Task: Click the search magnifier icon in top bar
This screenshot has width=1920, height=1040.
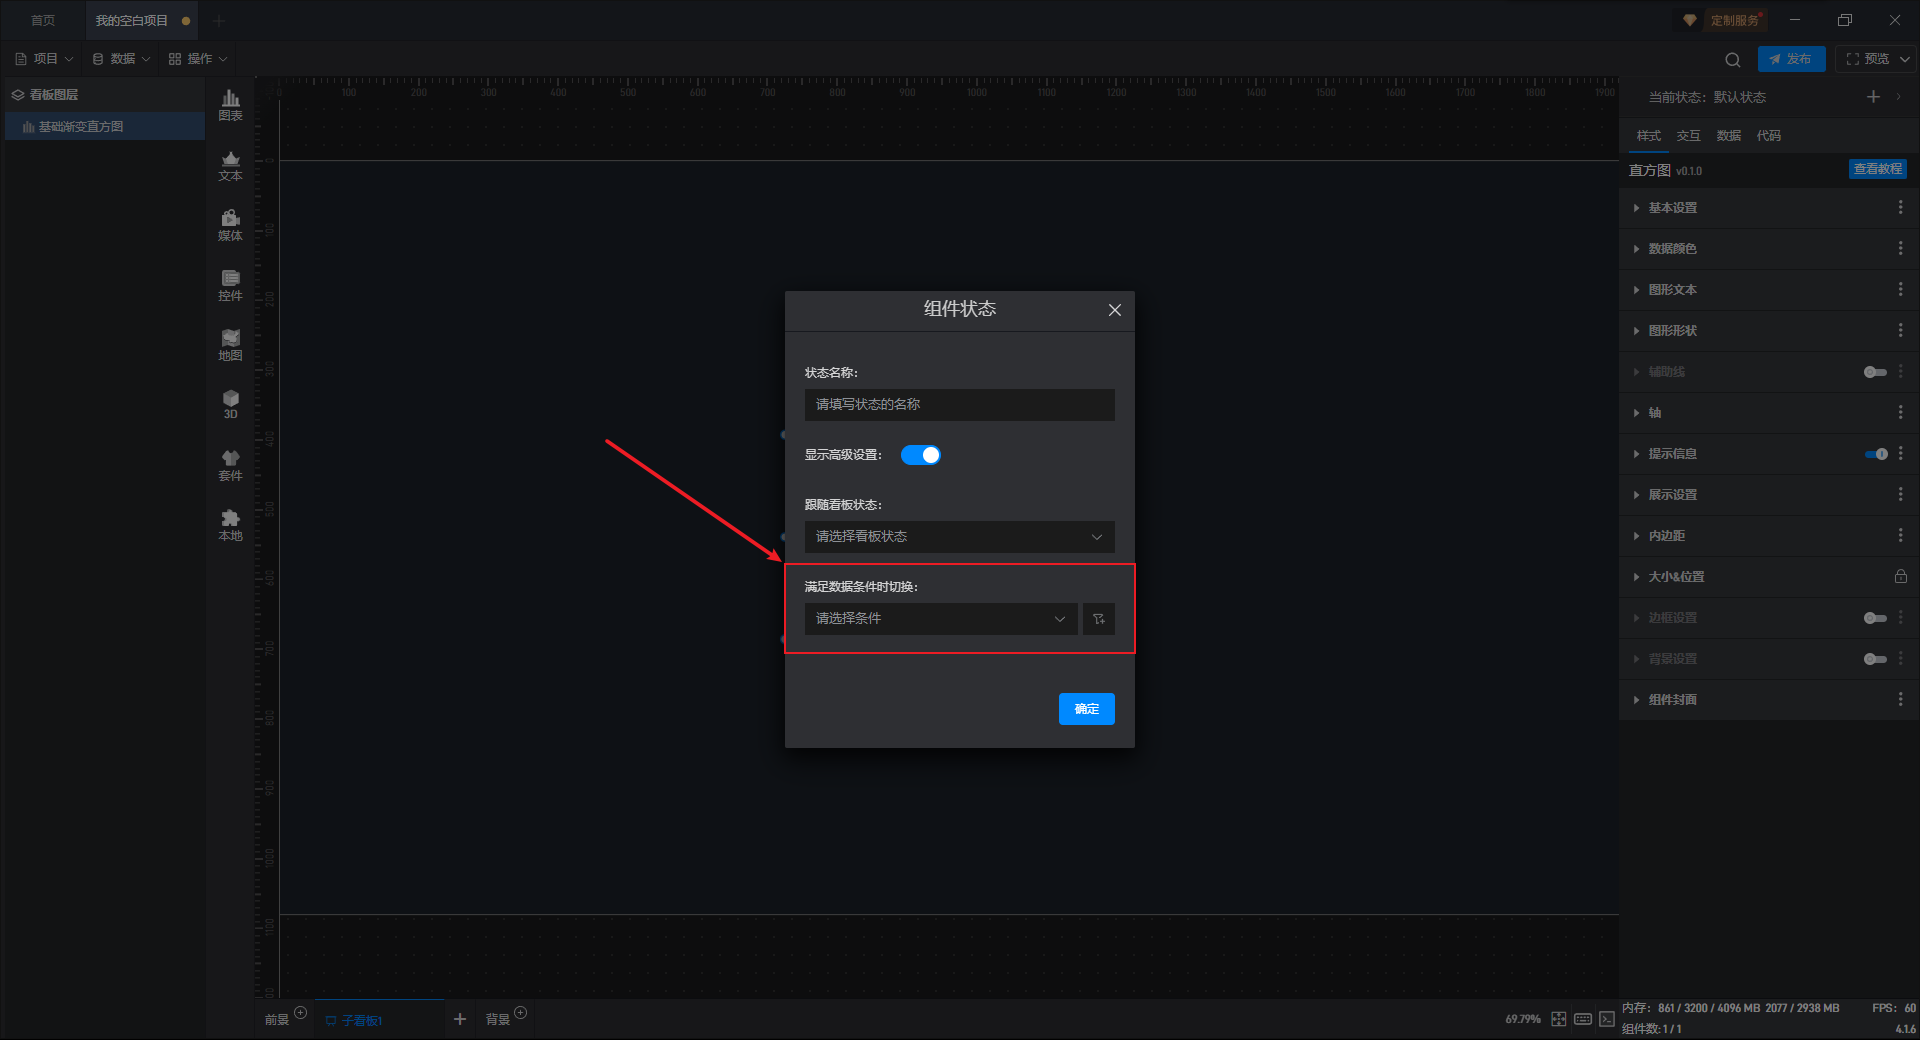Action: tap(1733, 59)
